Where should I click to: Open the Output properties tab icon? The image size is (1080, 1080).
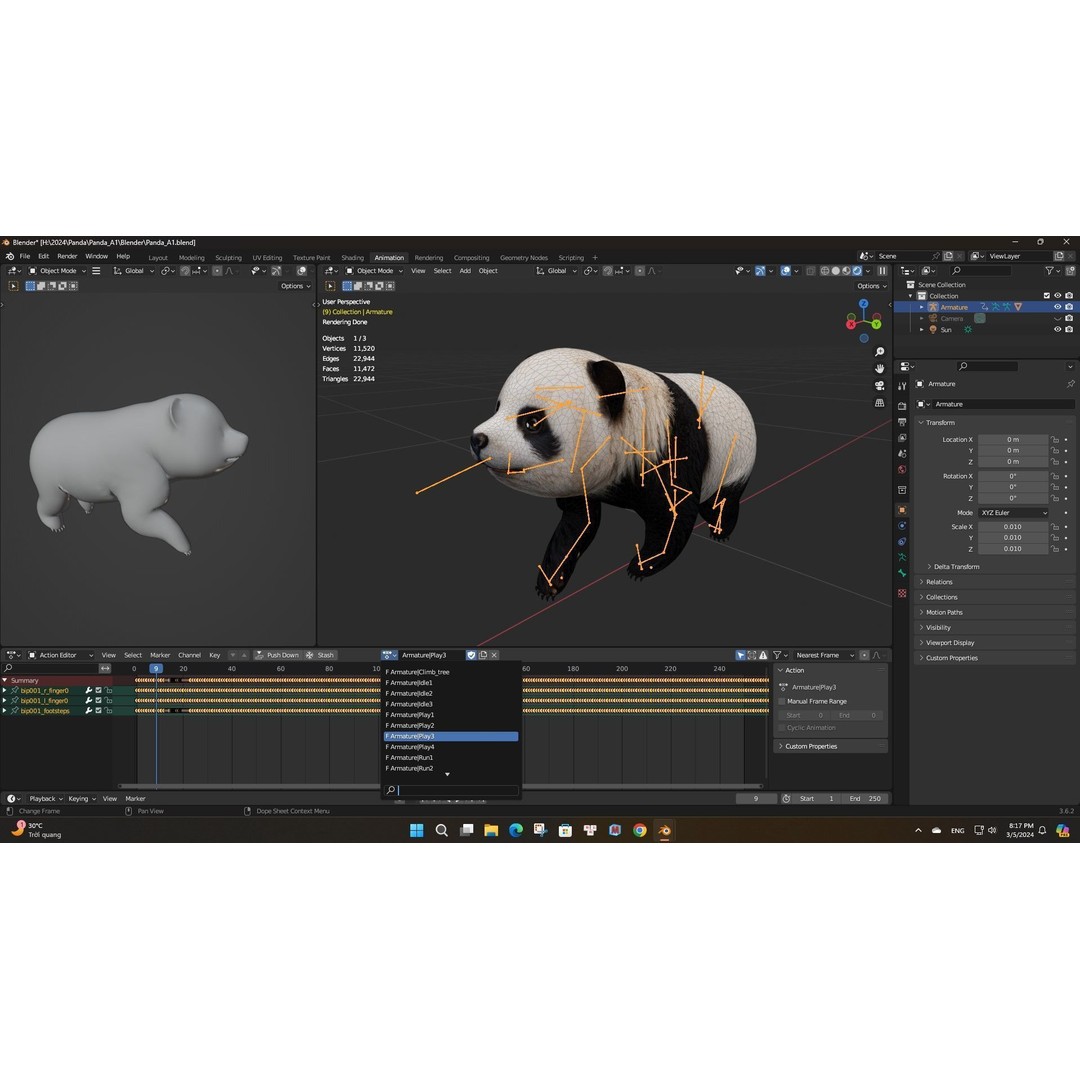902,422
